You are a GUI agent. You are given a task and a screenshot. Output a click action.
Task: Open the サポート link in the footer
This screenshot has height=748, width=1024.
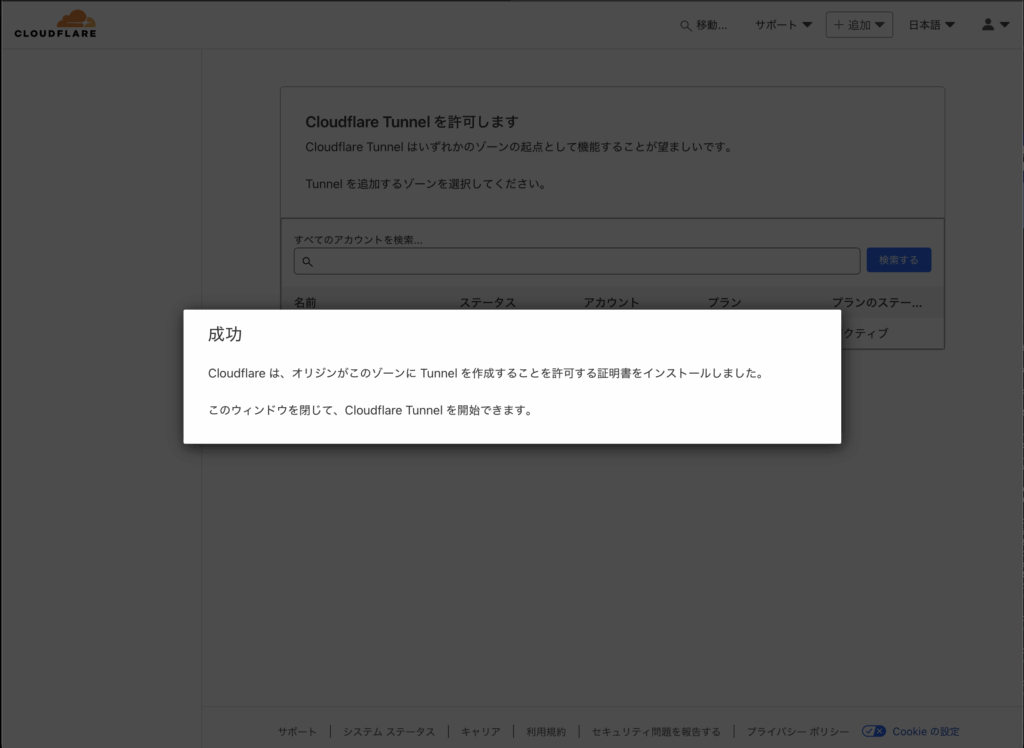(x=297, y=732)
